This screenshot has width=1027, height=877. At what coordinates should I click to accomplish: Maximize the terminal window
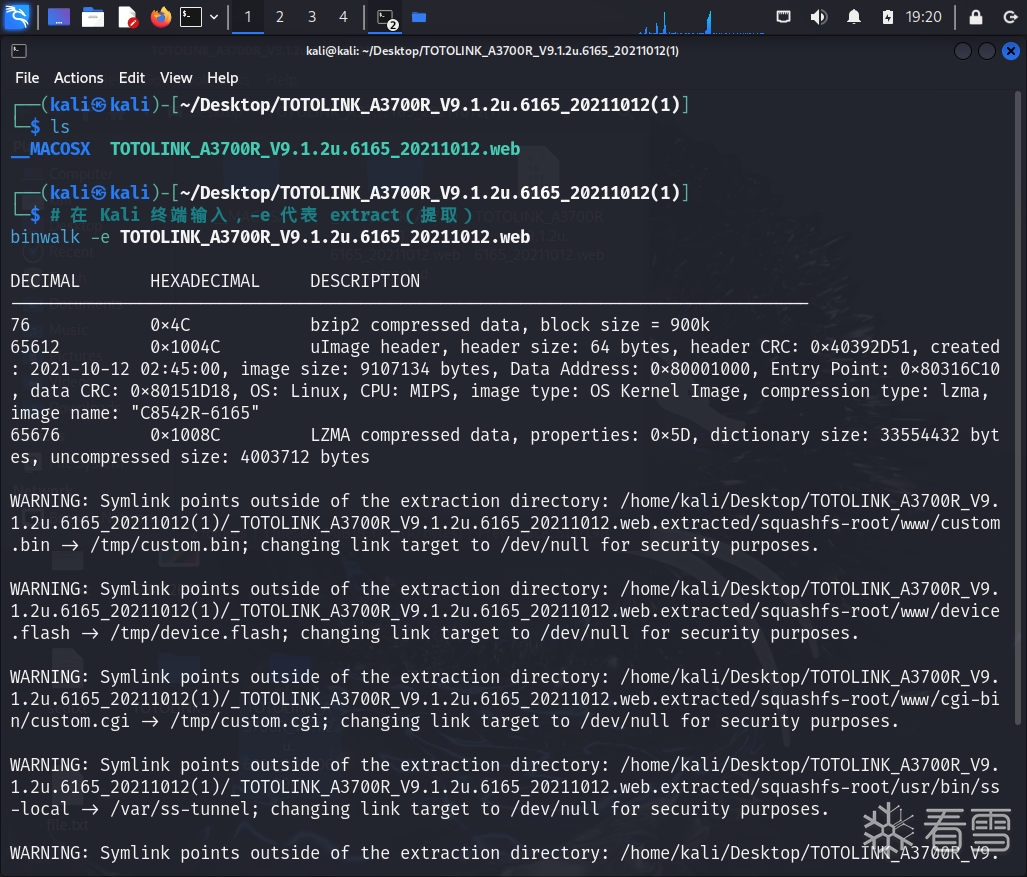click(986, 51)
